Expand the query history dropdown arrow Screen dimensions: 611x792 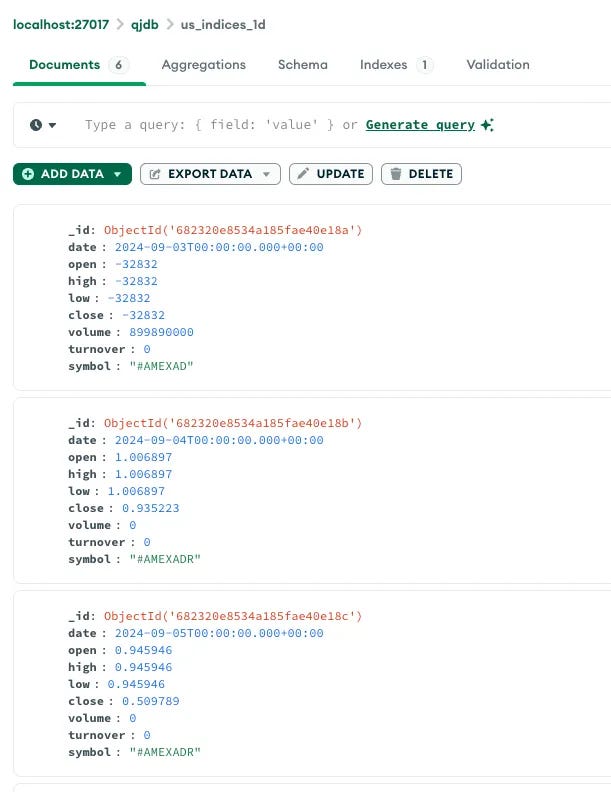point(53,125)
